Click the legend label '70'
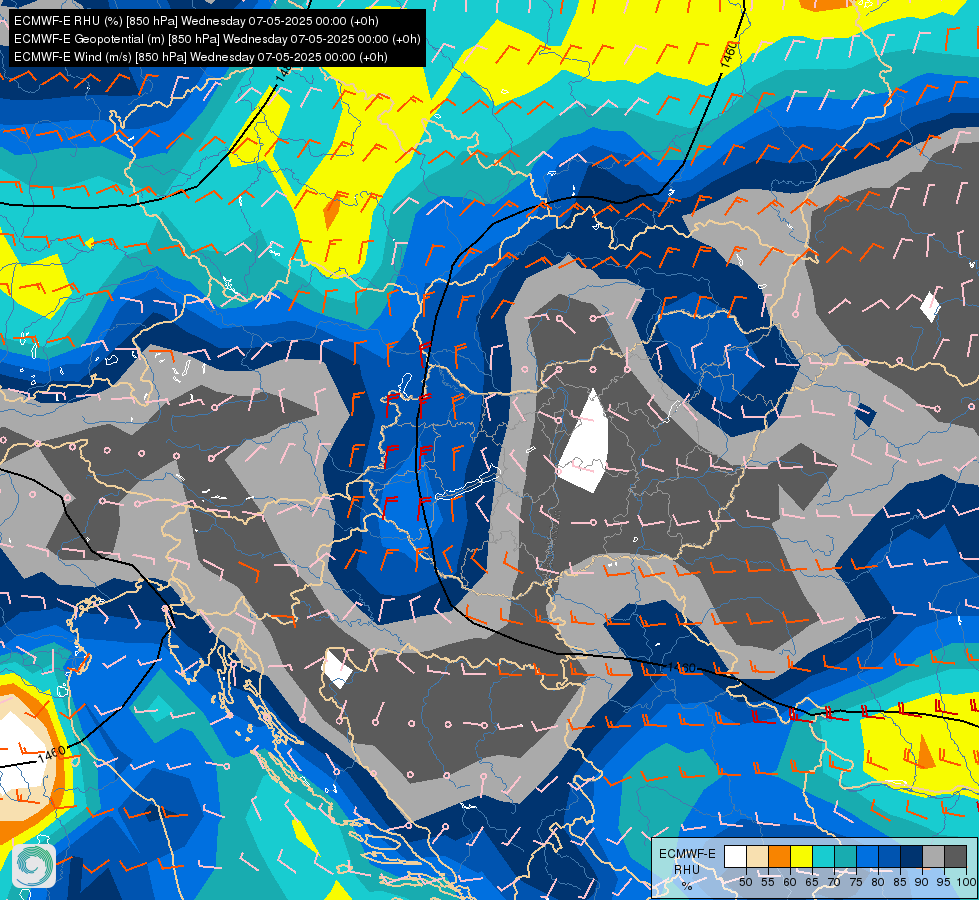The height and width of the screenshot is (900, 979). [834, 882]
